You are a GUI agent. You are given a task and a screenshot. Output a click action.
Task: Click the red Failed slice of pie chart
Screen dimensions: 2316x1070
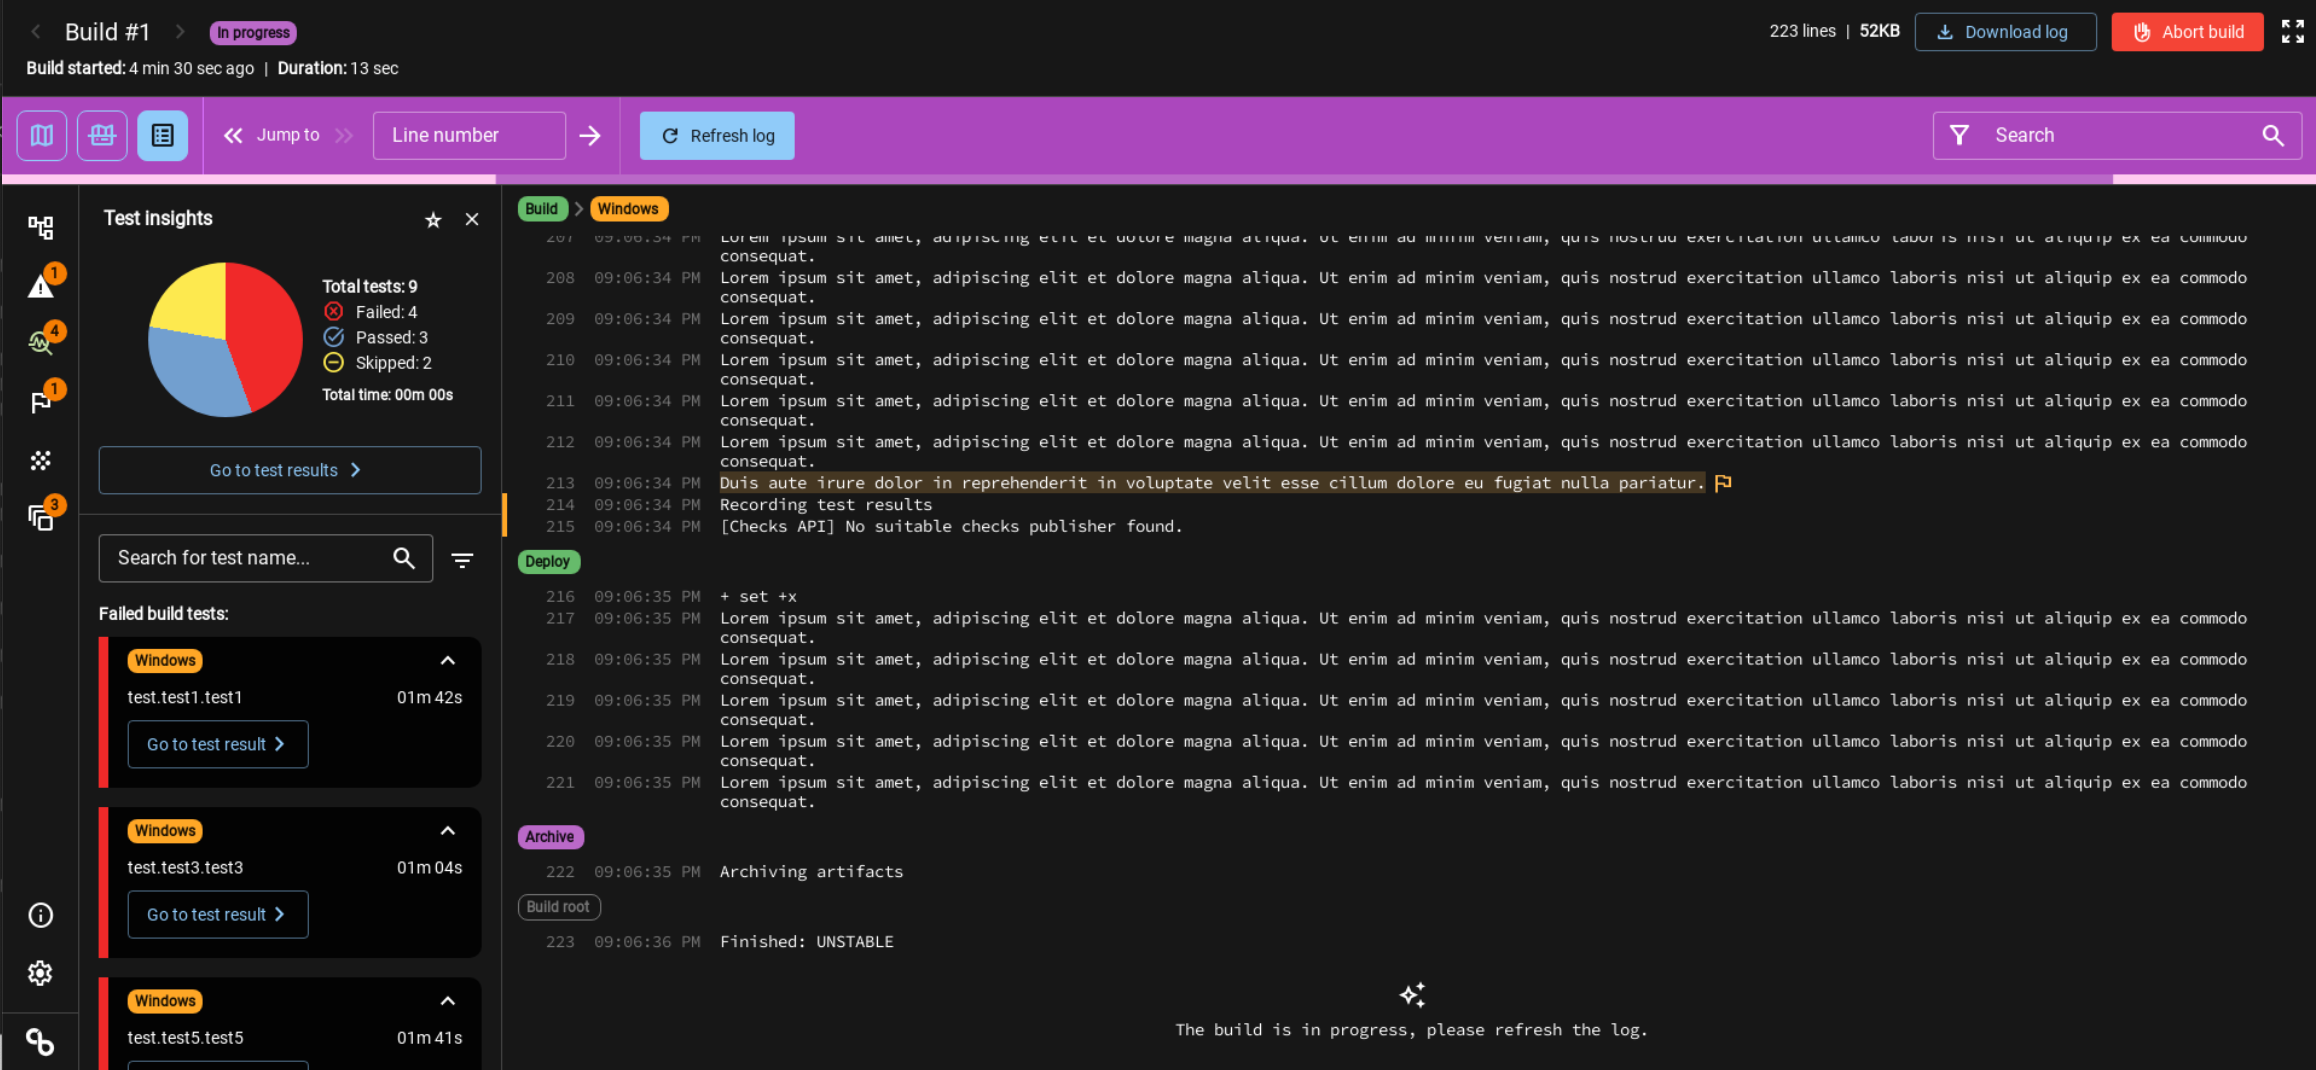266,330
